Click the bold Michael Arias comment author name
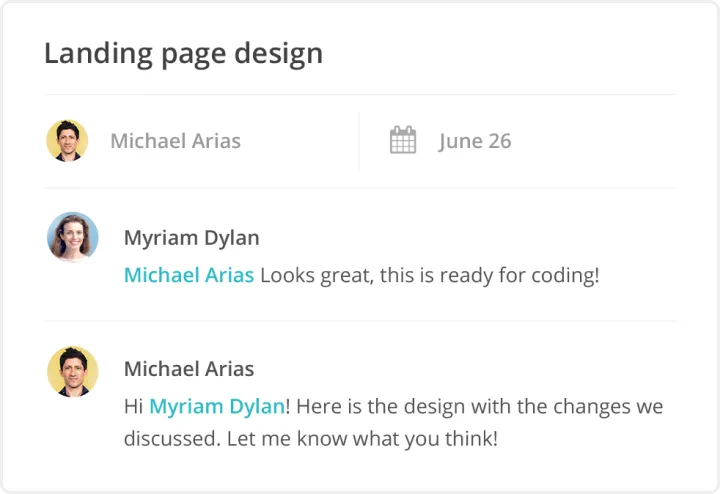The width and height of the screenshot is (720, 494). tap(189, 369)
